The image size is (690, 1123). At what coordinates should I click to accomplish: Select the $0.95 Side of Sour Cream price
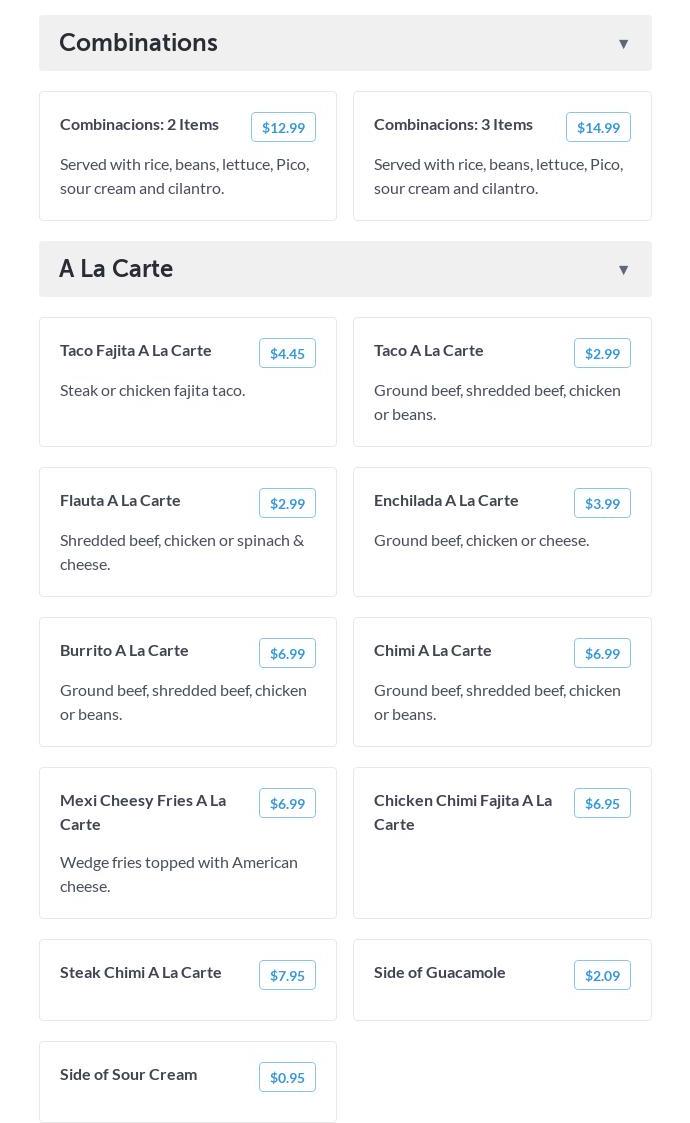coord(287,1077)
